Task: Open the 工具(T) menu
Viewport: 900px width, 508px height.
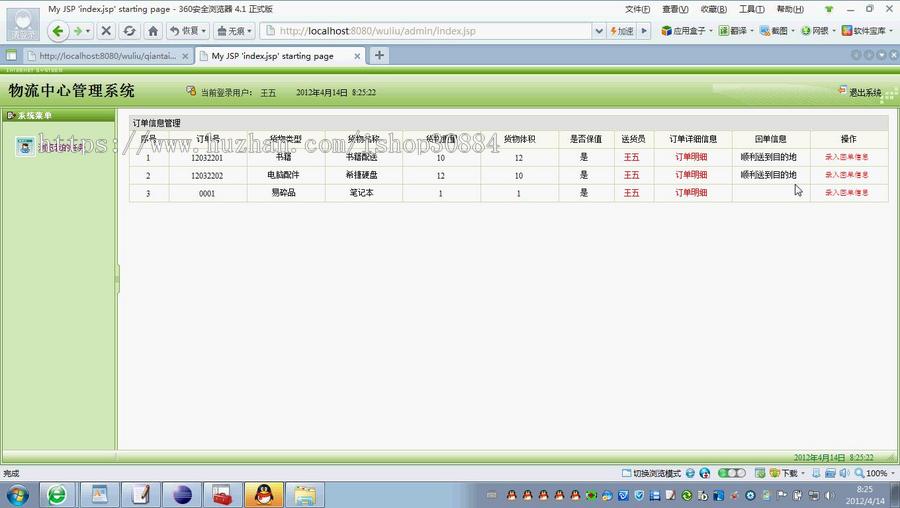Action: 751,9
